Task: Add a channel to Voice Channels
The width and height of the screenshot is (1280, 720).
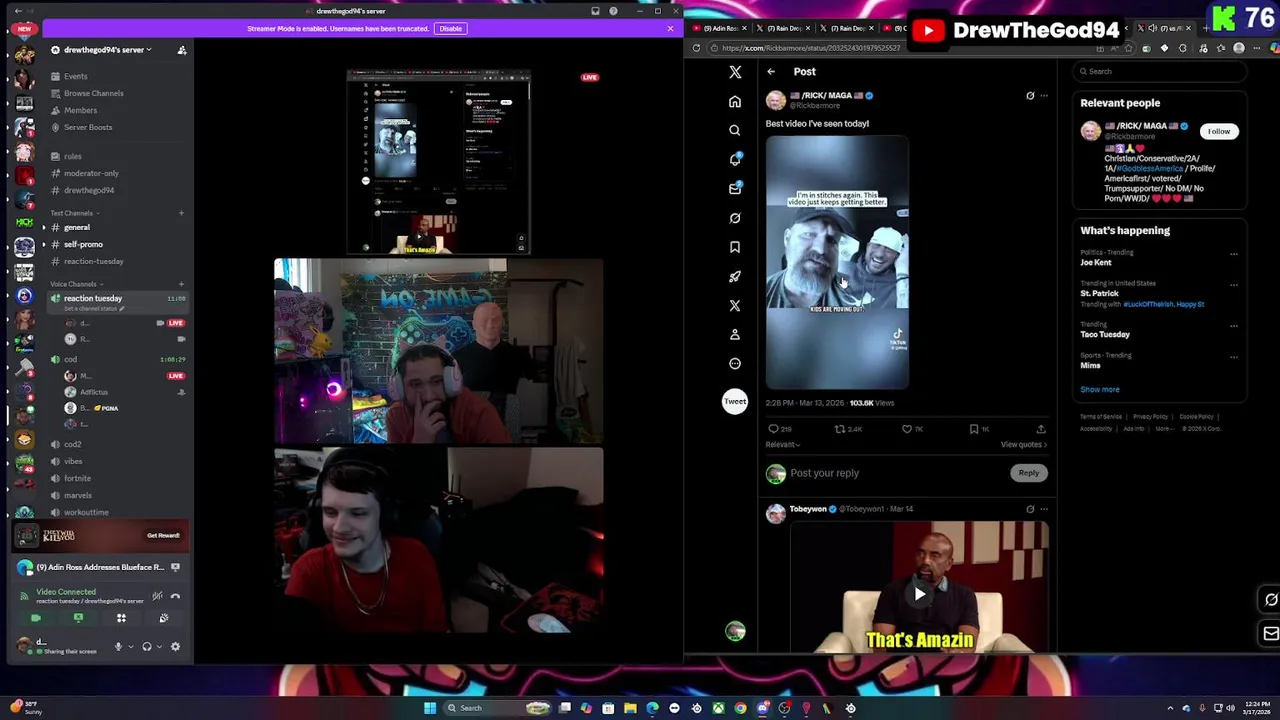Action: pos(181,284)
